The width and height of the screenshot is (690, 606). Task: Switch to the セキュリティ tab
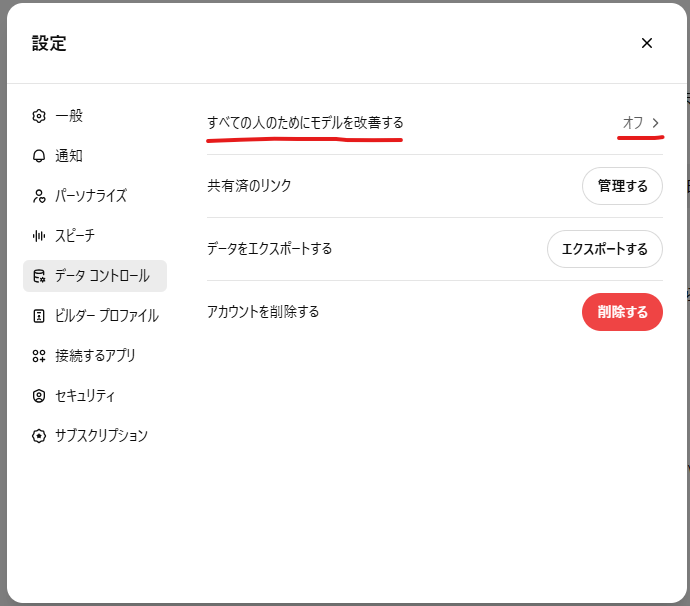pos(95,396)
